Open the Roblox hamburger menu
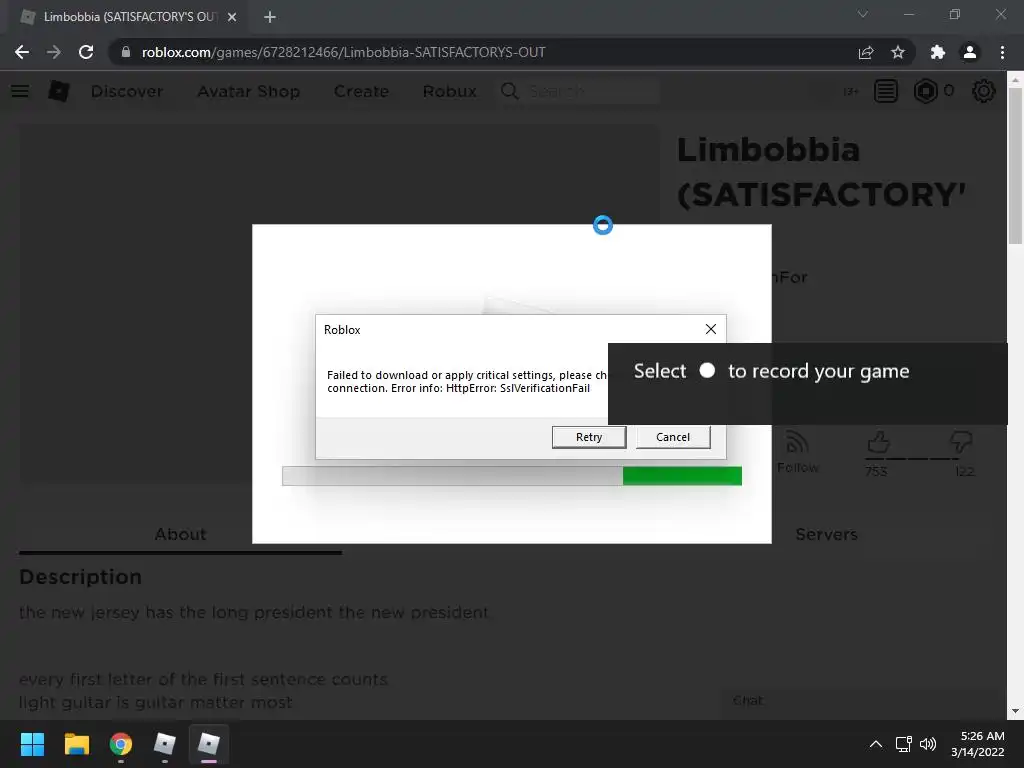The image size is (1024, 768). (20, 91)
